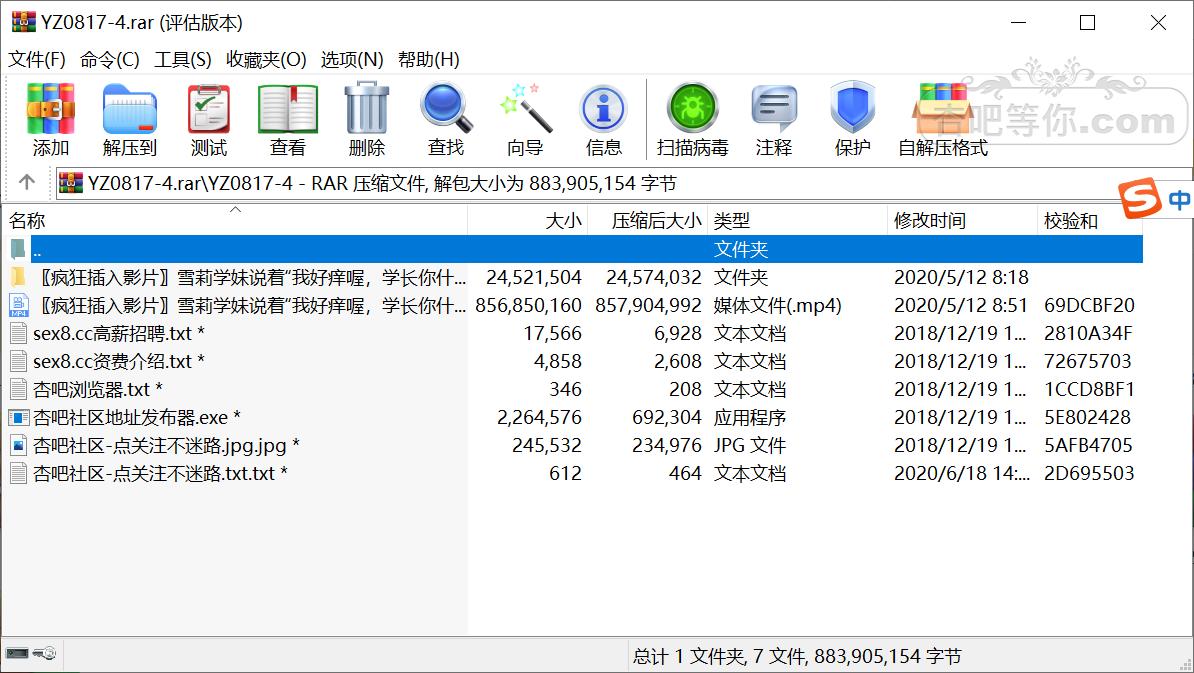
Task: Launch the 向导 (Wizard) wand icon
Action: tap(525, 108)
